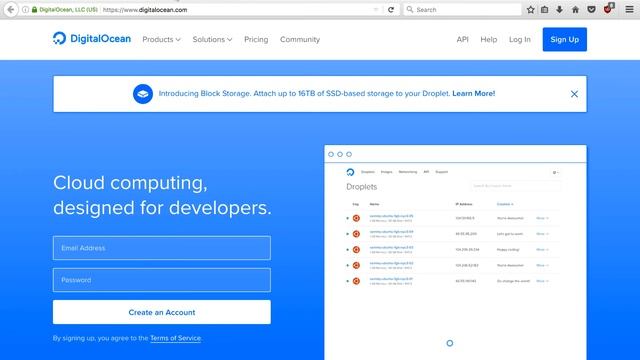Click the DigitalOcean logo

pyautogui.click(x=92, y=39)
